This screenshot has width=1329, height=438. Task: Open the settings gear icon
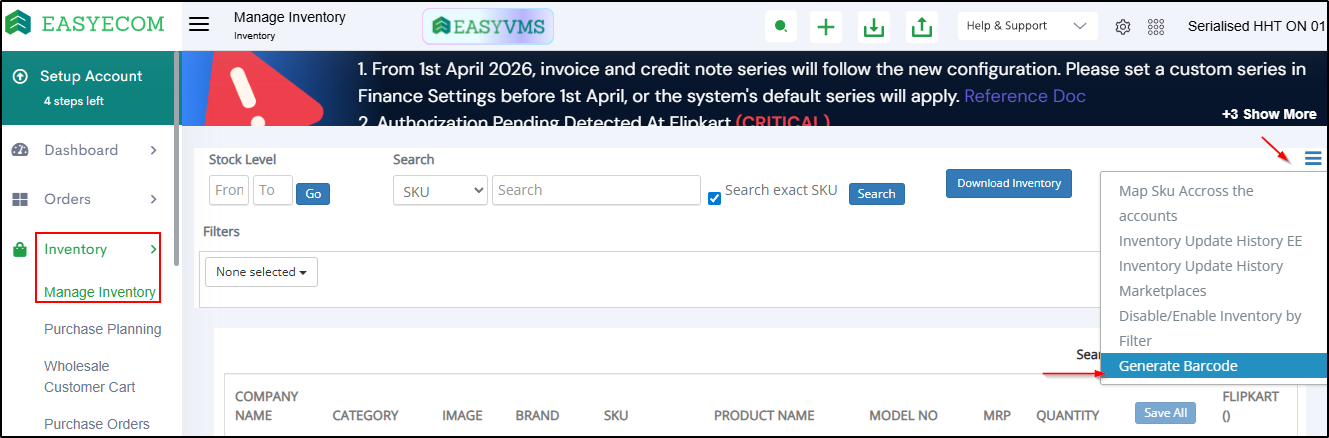tap(1123, 27)
